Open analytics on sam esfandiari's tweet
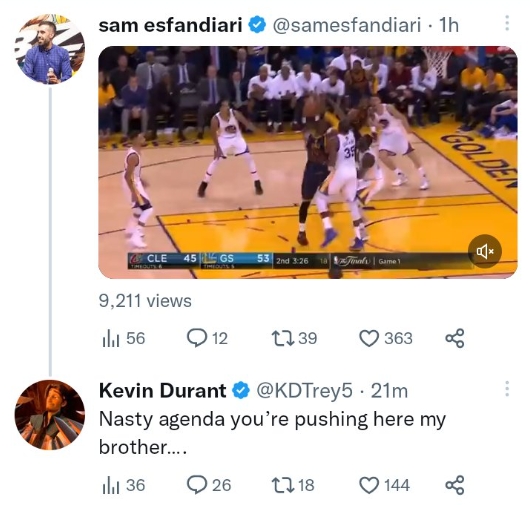530x505 pixels. point(123,338)
